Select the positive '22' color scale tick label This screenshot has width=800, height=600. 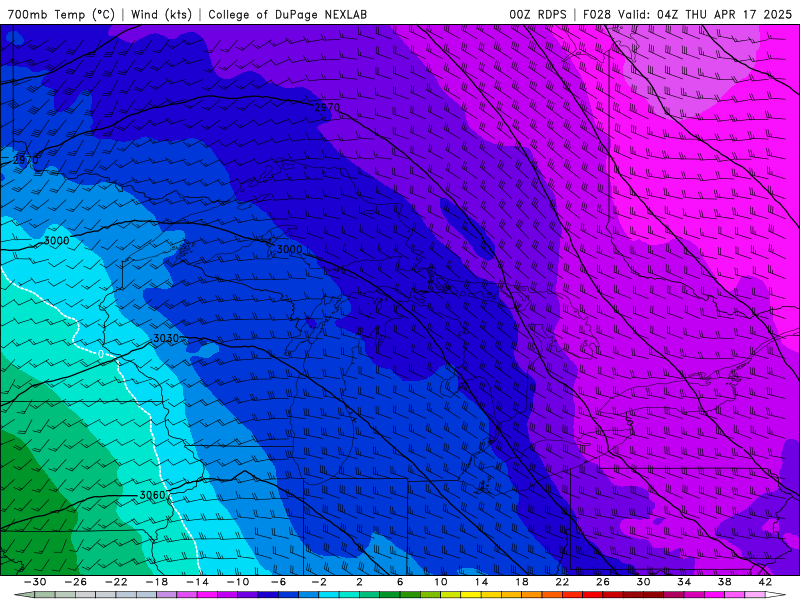tap(562, 582)
